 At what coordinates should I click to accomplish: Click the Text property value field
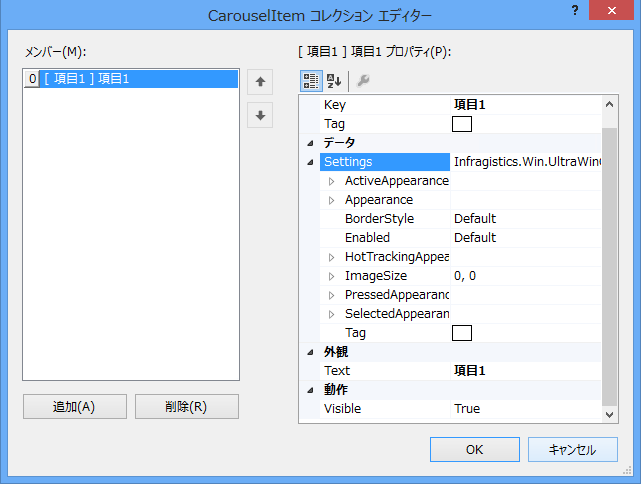(524, 371)
